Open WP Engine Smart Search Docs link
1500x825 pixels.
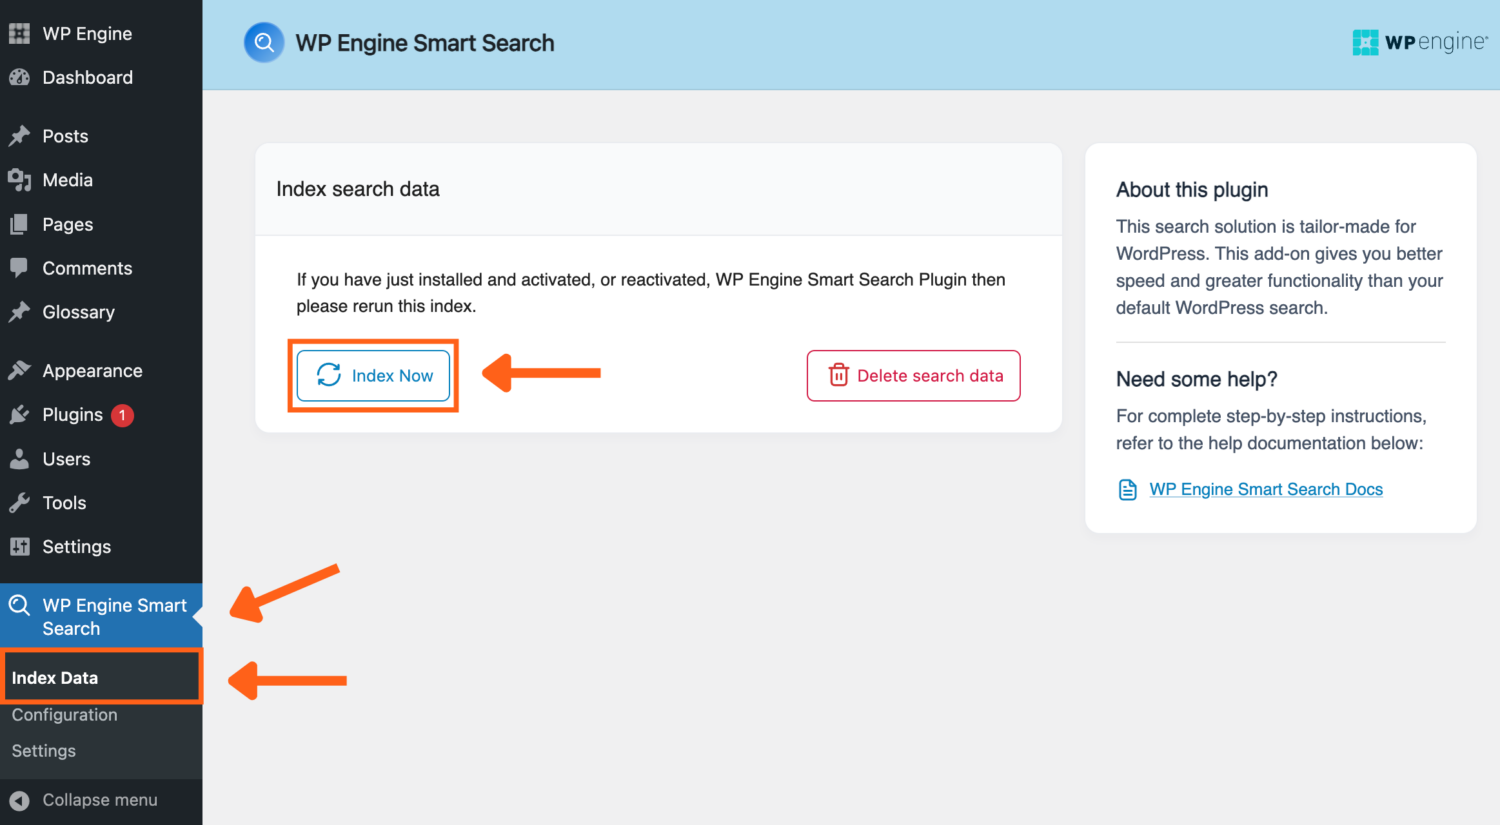coord(1266,489)
